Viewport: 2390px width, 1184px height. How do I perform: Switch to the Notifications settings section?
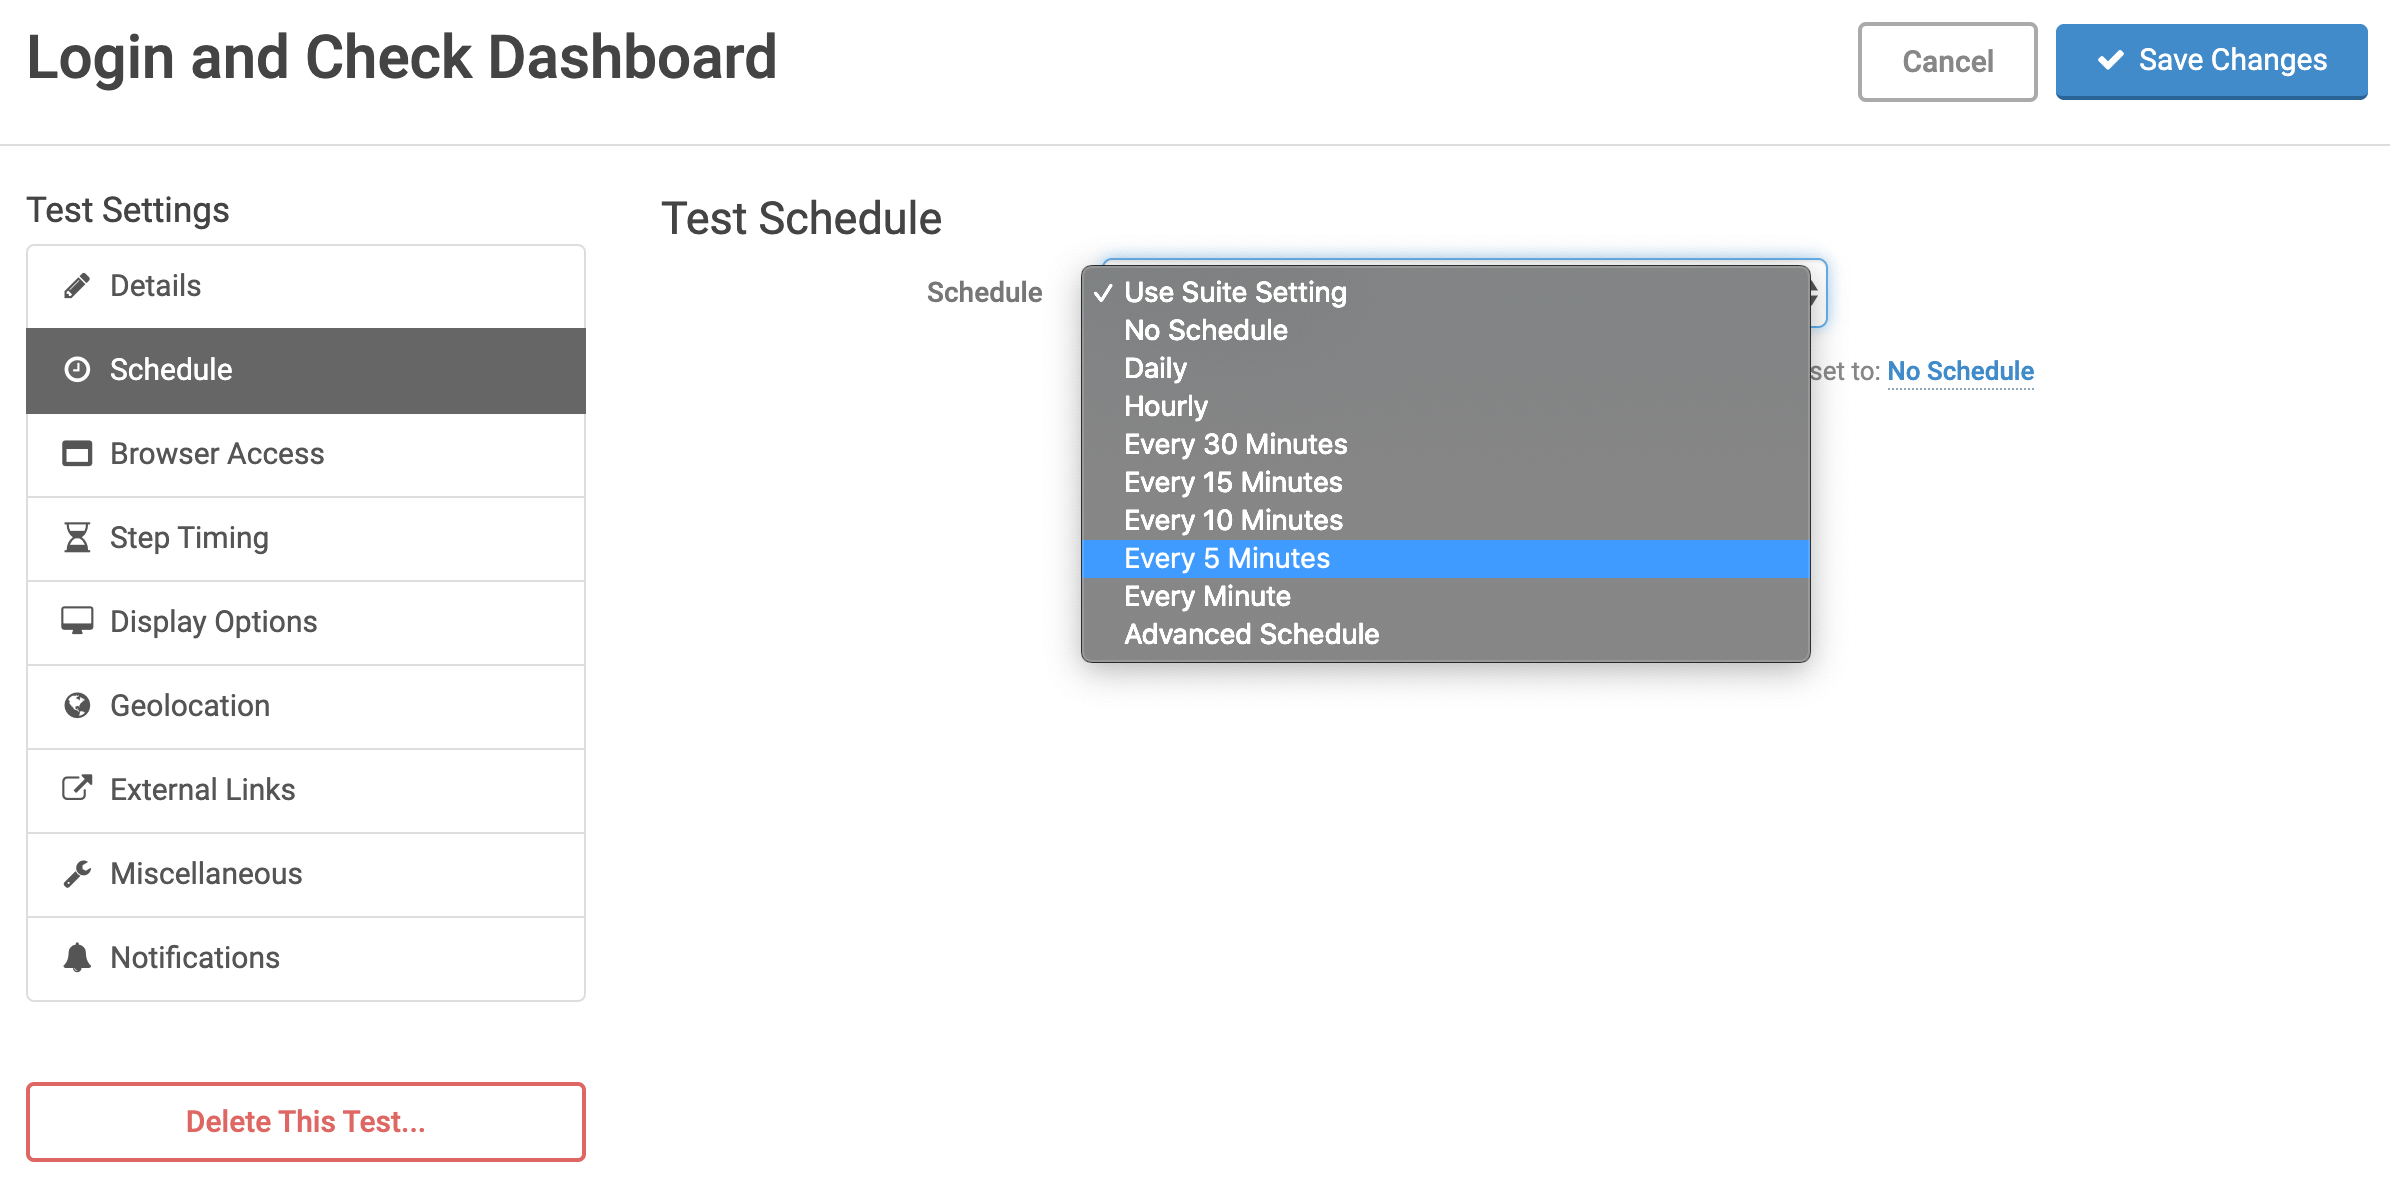[x=195, y=957]
